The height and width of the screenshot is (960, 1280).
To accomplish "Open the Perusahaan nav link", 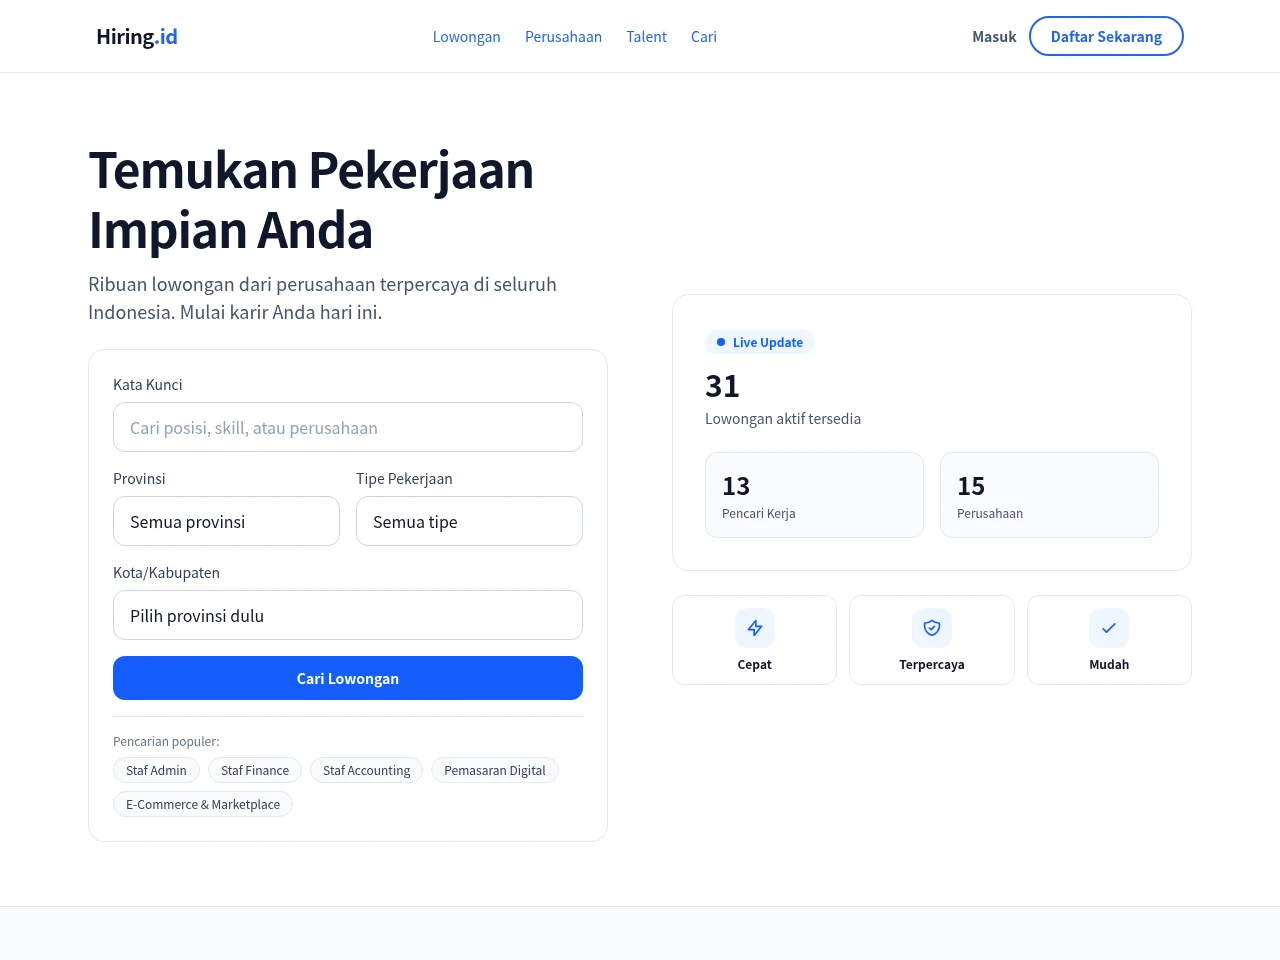I will (x=564, y=37).
